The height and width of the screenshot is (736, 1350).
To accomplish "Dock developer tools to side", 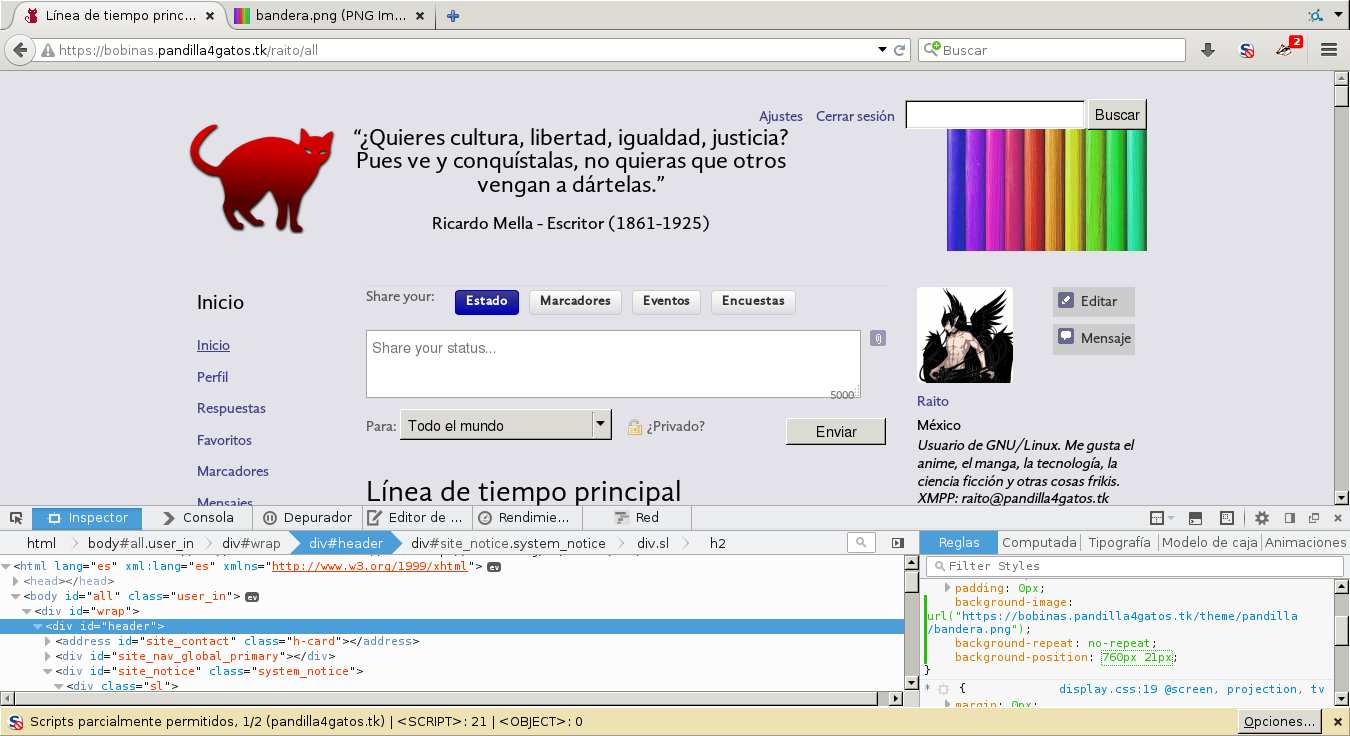I will (1290, 518).
